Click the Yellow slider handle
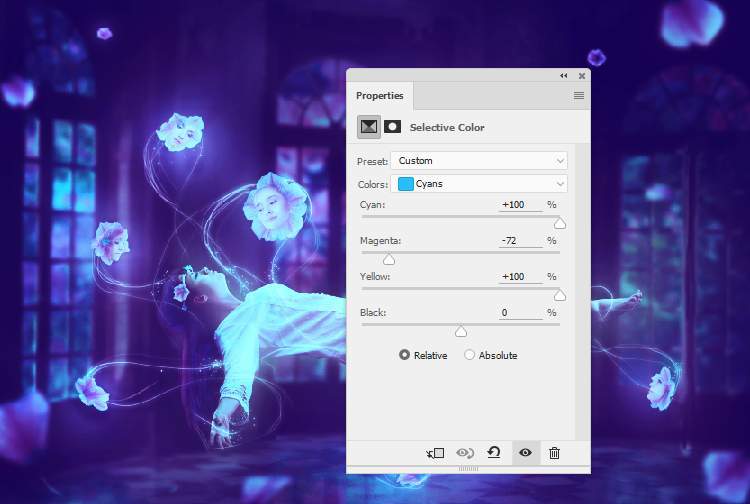Image resolution: width=750 pixels, height=504 pixels. [x=560, y=296]
